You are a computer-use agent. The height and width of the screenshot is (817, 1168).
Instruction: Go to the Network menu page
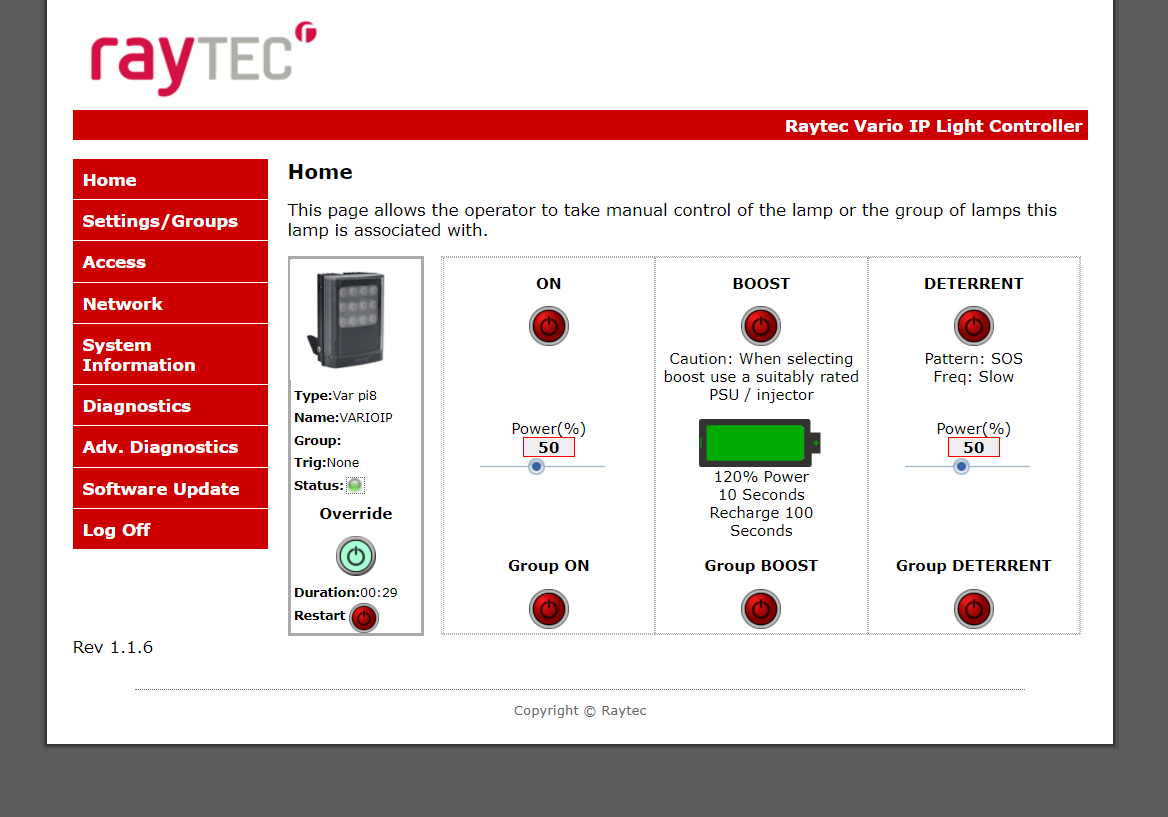click(x=170, y=304)
